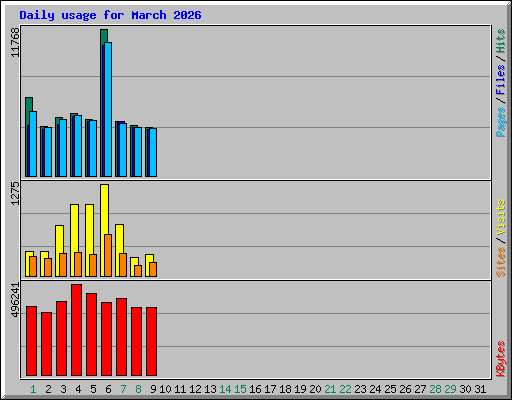512x400 pixels.
Task: Click the 496241 bottom axis value
Action: coord(15,300)
